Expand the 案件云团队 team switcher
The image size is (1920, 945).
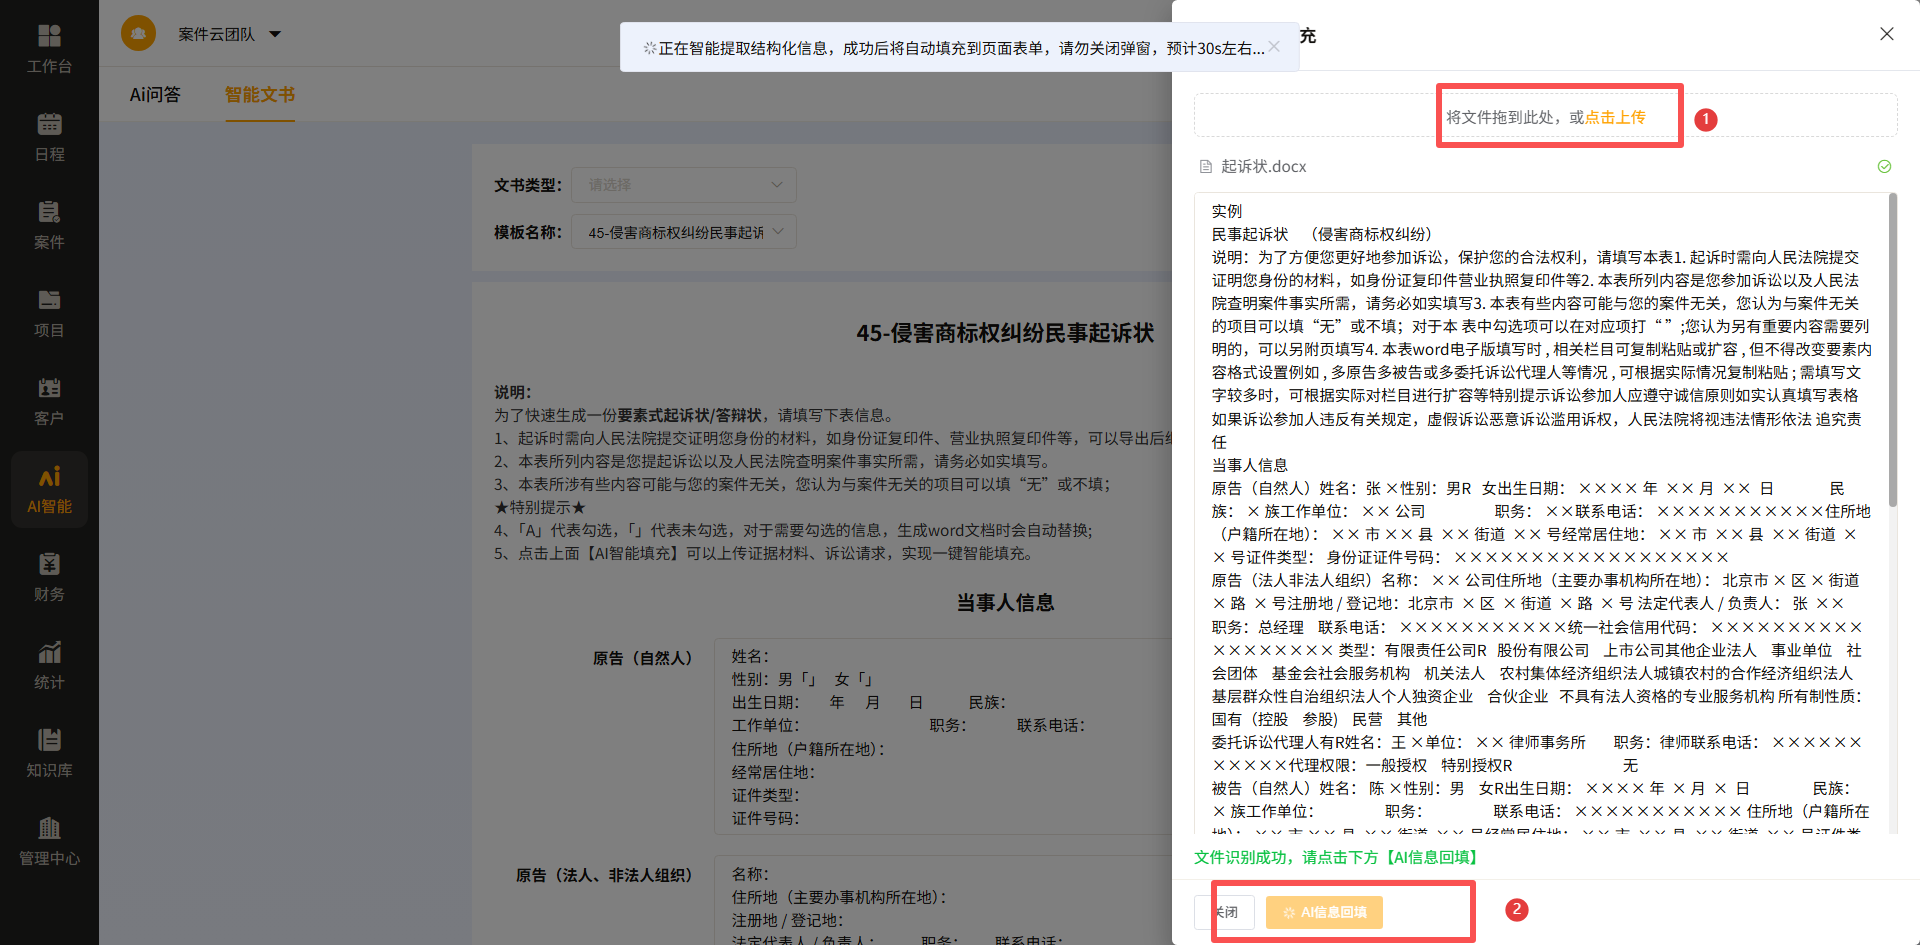(x=228, y=33)
